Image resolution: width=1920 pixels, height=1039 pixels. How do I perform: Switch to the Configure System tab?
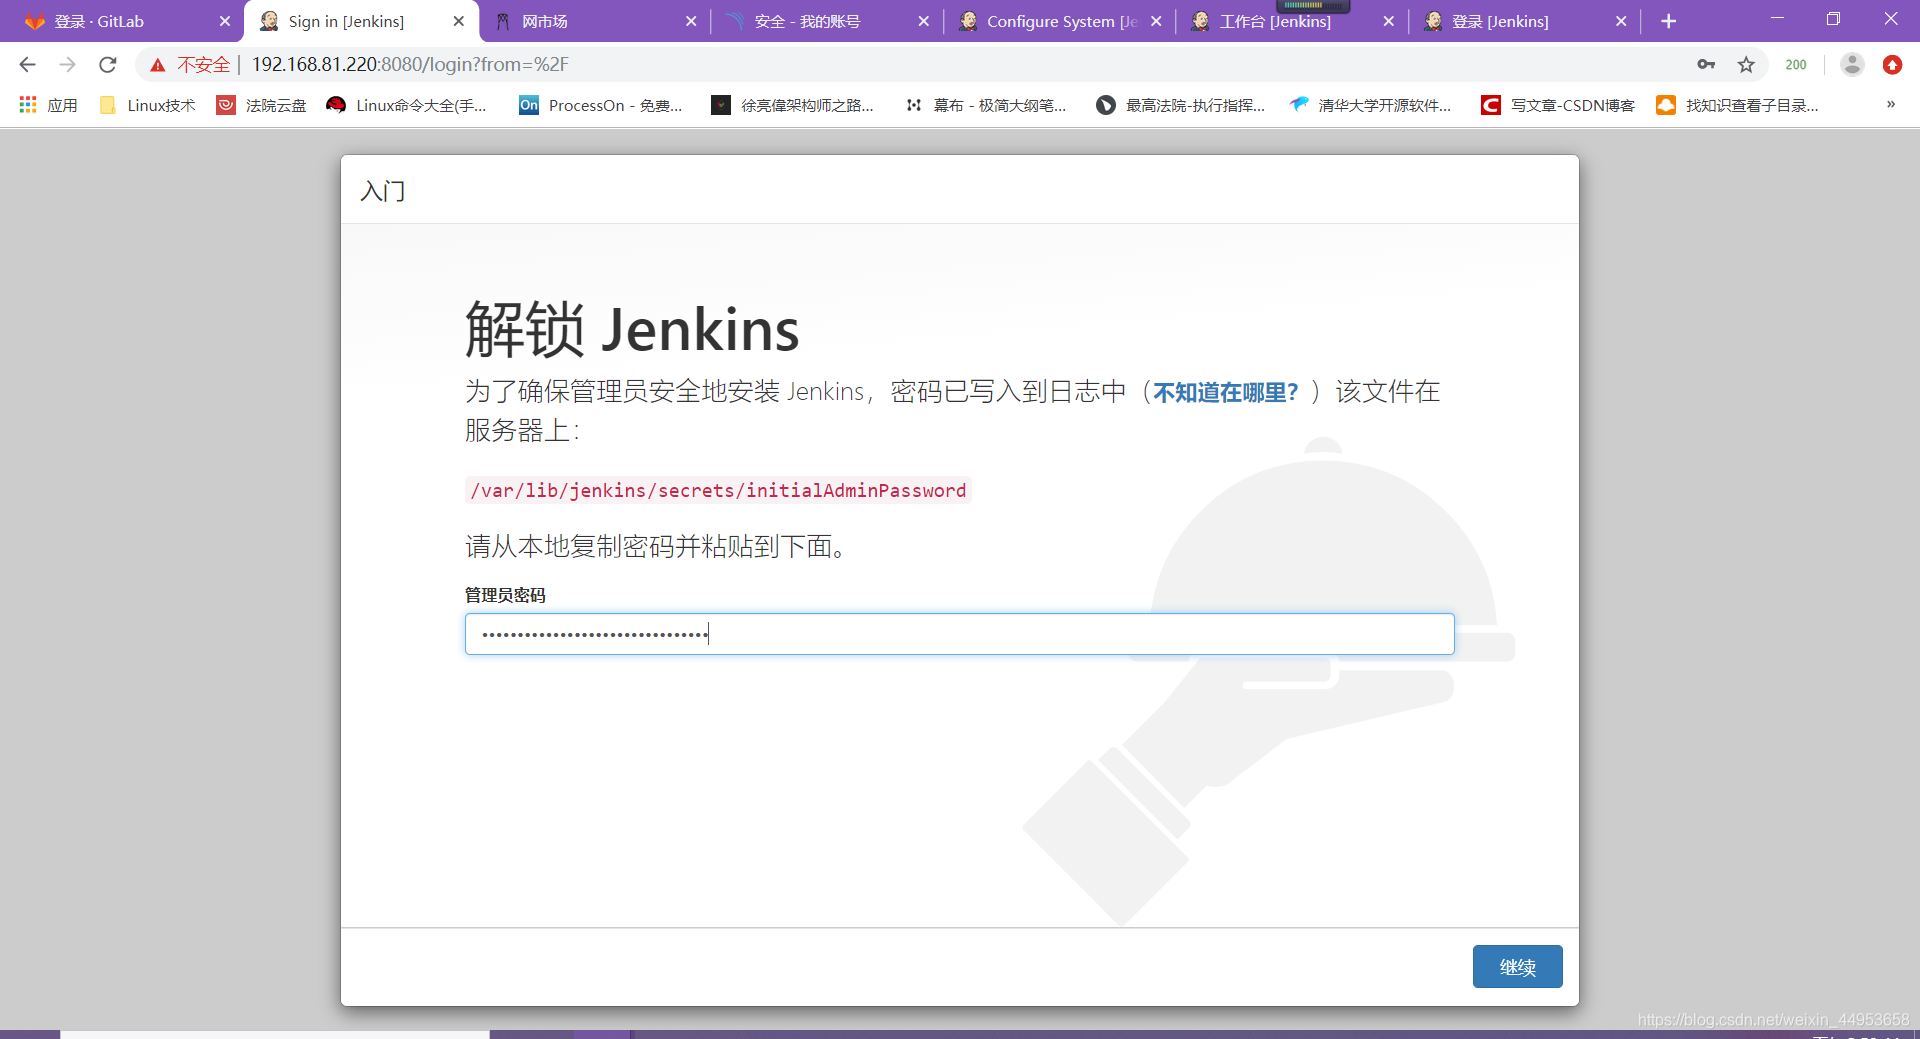click(1062, 21)
